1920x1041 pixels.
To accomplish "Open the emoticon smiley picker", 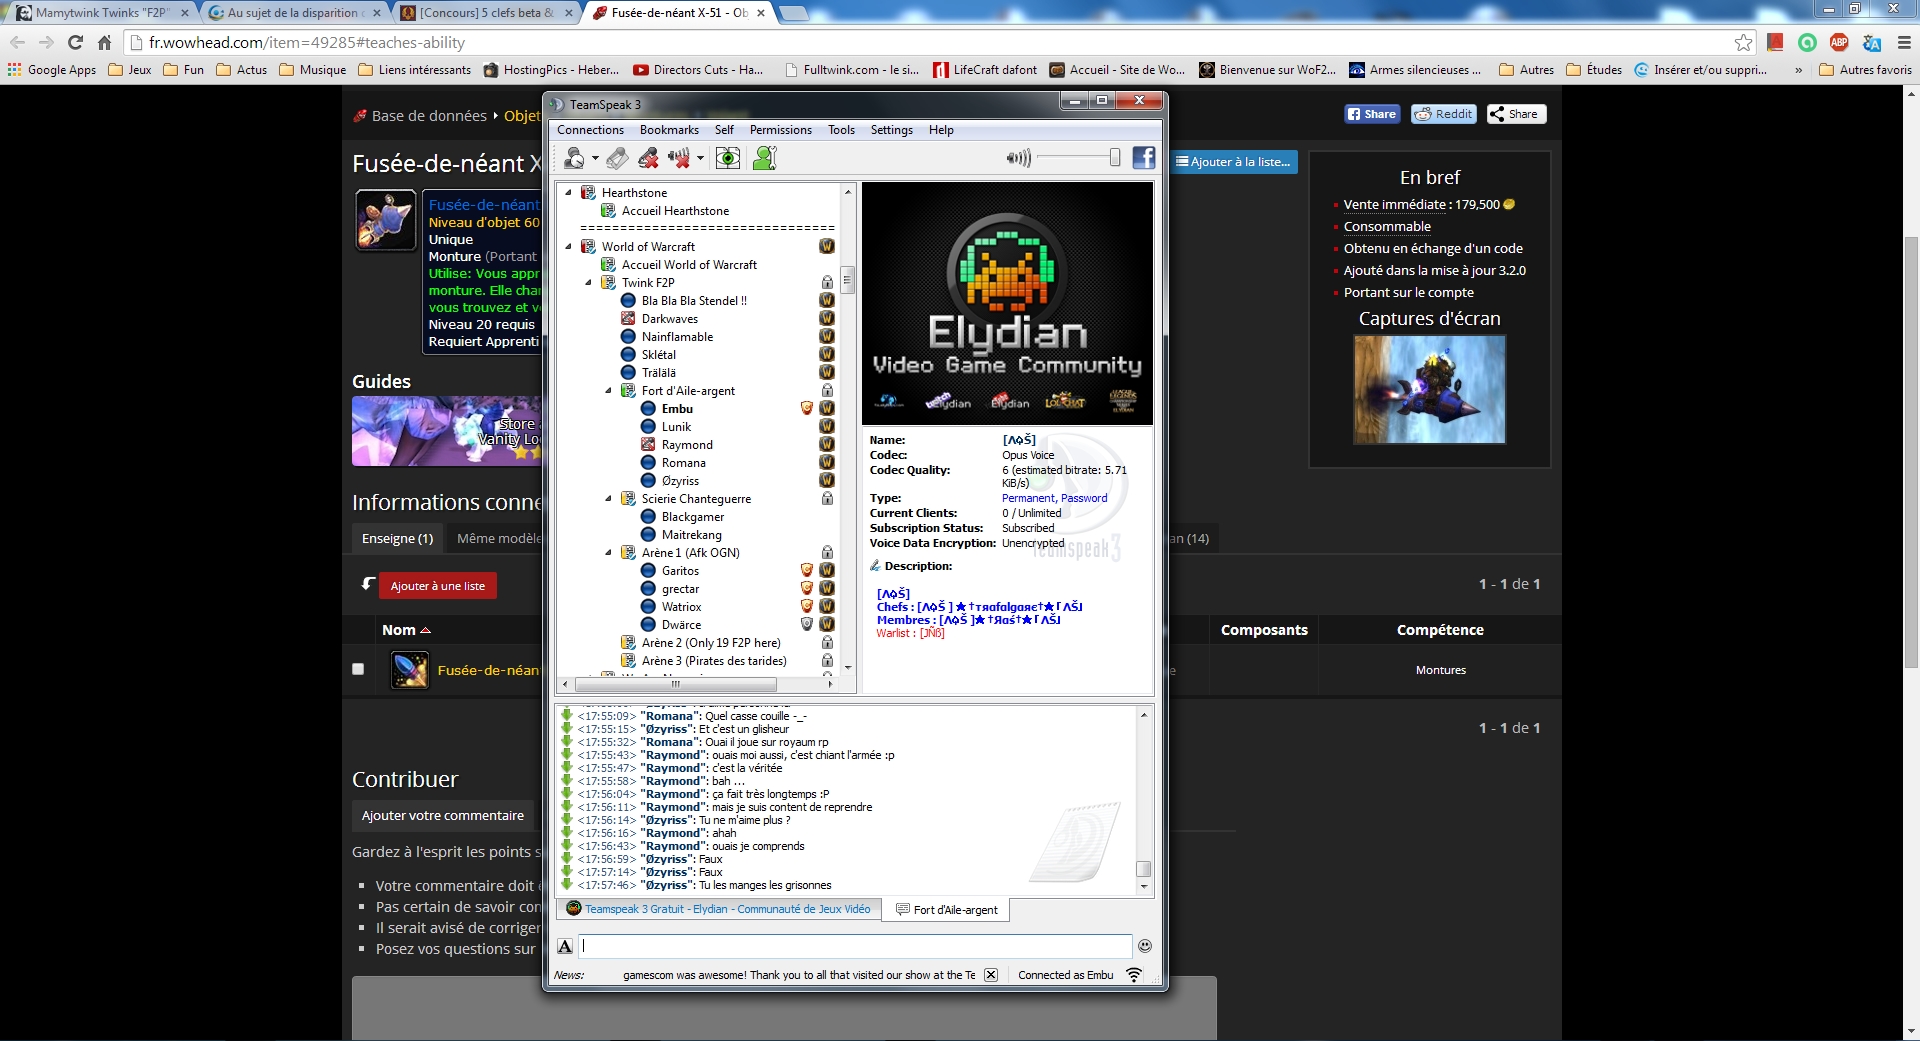I will 1145,946.
